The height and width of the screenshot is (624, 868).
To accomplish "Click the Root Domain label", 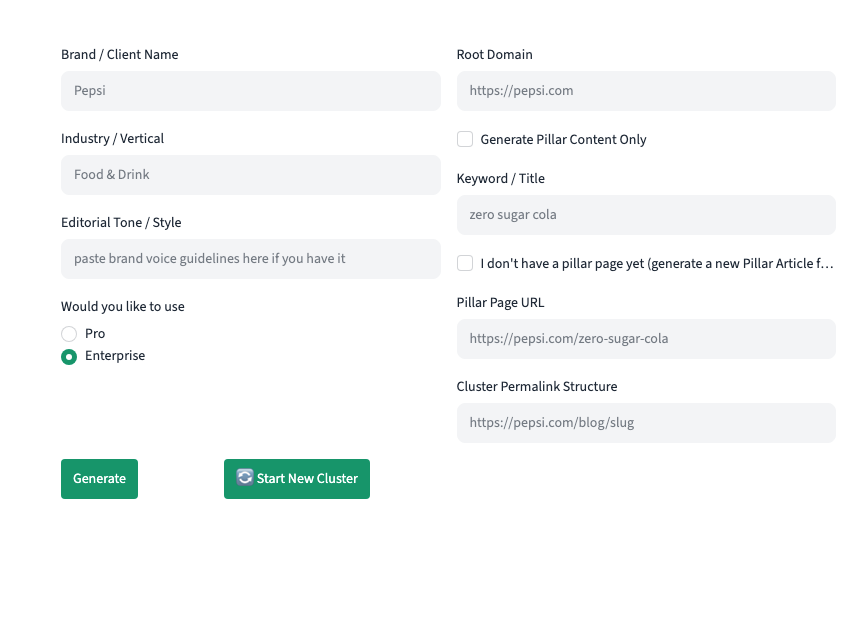I will click(494, 54).
